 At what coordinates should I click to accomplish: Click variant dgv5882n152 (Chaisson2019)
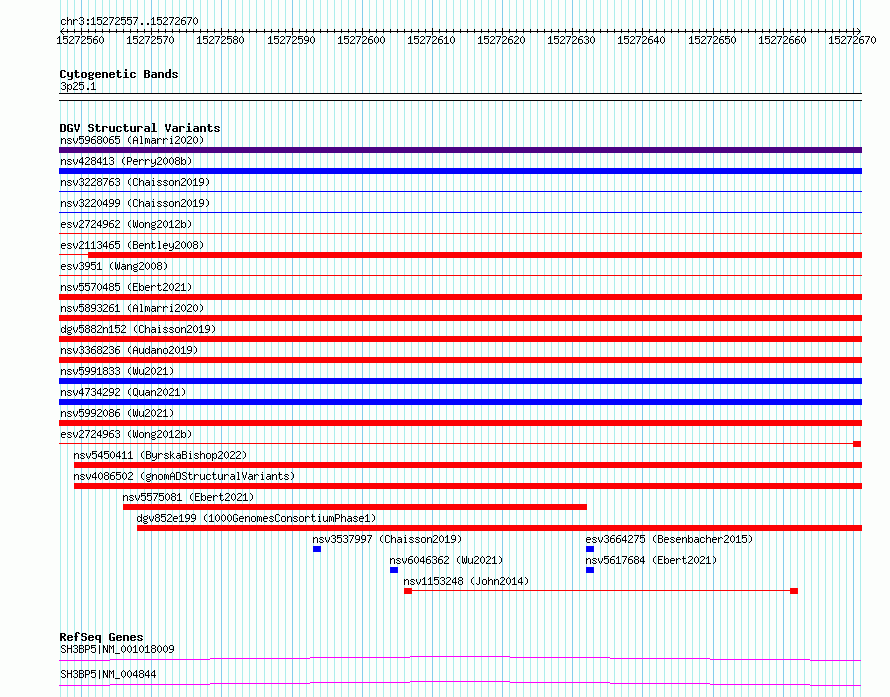click(138, 329)
